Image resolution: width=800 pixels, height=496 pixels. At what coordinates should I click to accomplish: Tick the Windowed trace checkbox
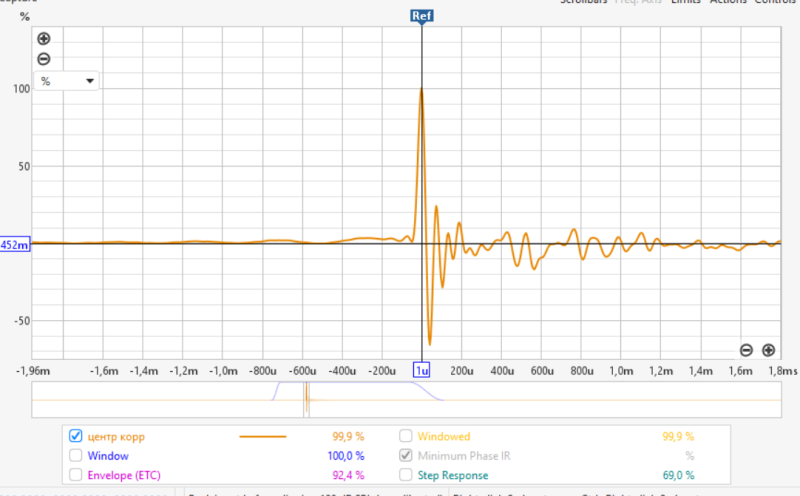tap(406, 436)
